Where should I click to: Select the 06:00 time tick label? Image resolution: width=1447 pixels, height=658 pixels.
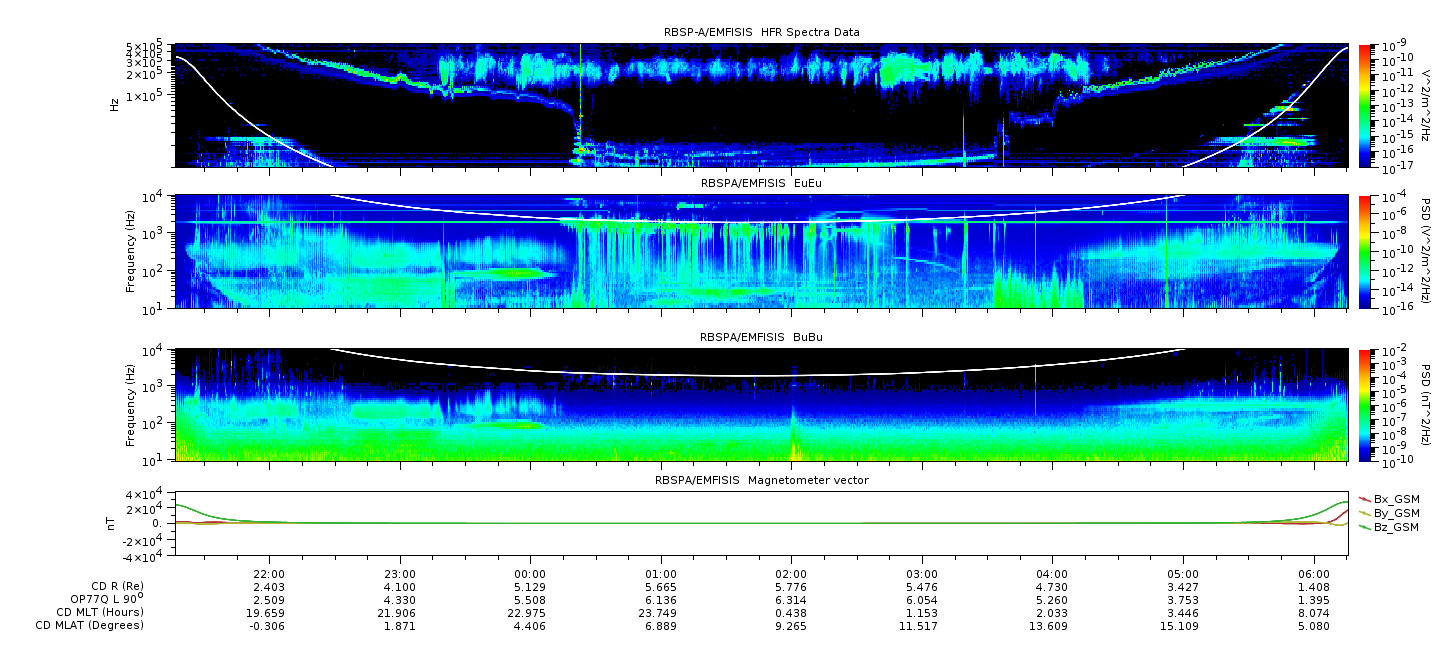tap(1313, 574)
